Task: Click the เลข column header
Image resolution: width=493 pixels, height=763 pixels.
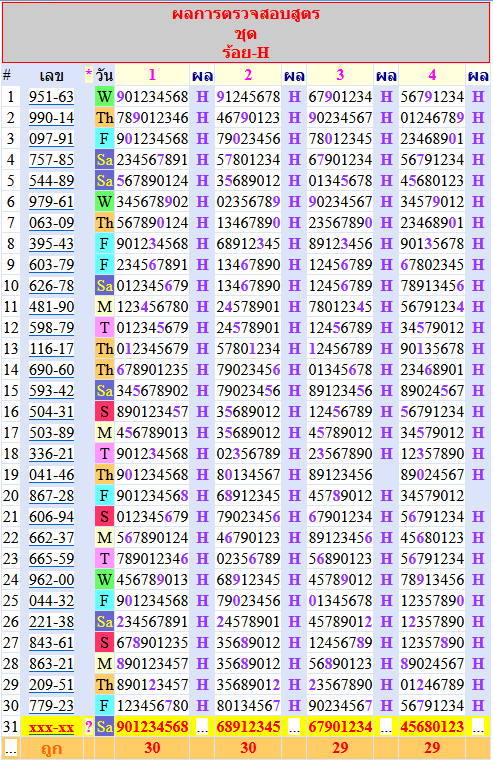Action: pyautogui.click(x=52, y=75)
